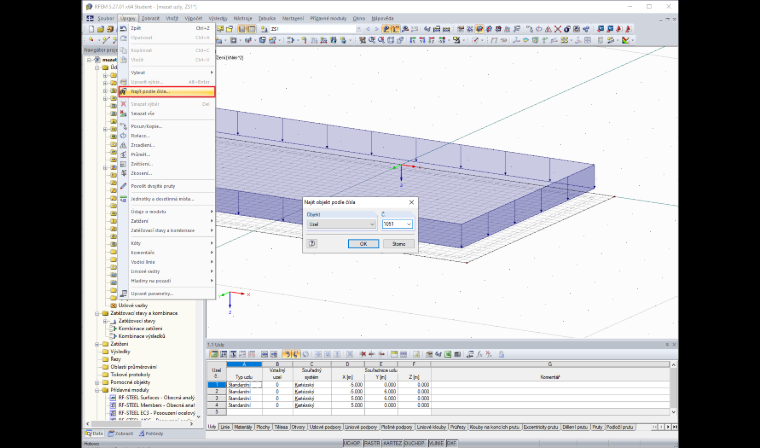Go to the previous load case with the left arrow

click(368, 29)
